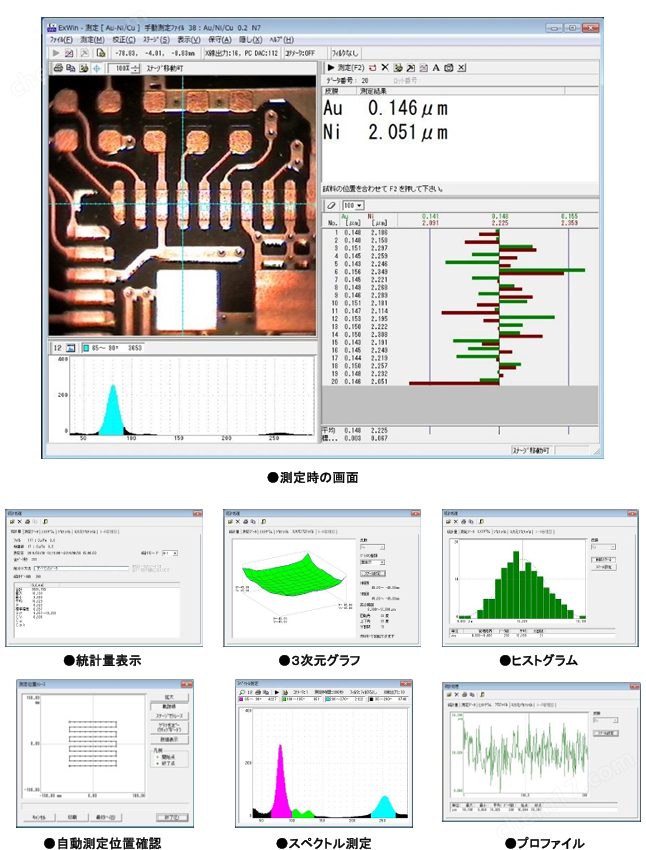Click printer icon in spectrum measurement window

[257, 692]
